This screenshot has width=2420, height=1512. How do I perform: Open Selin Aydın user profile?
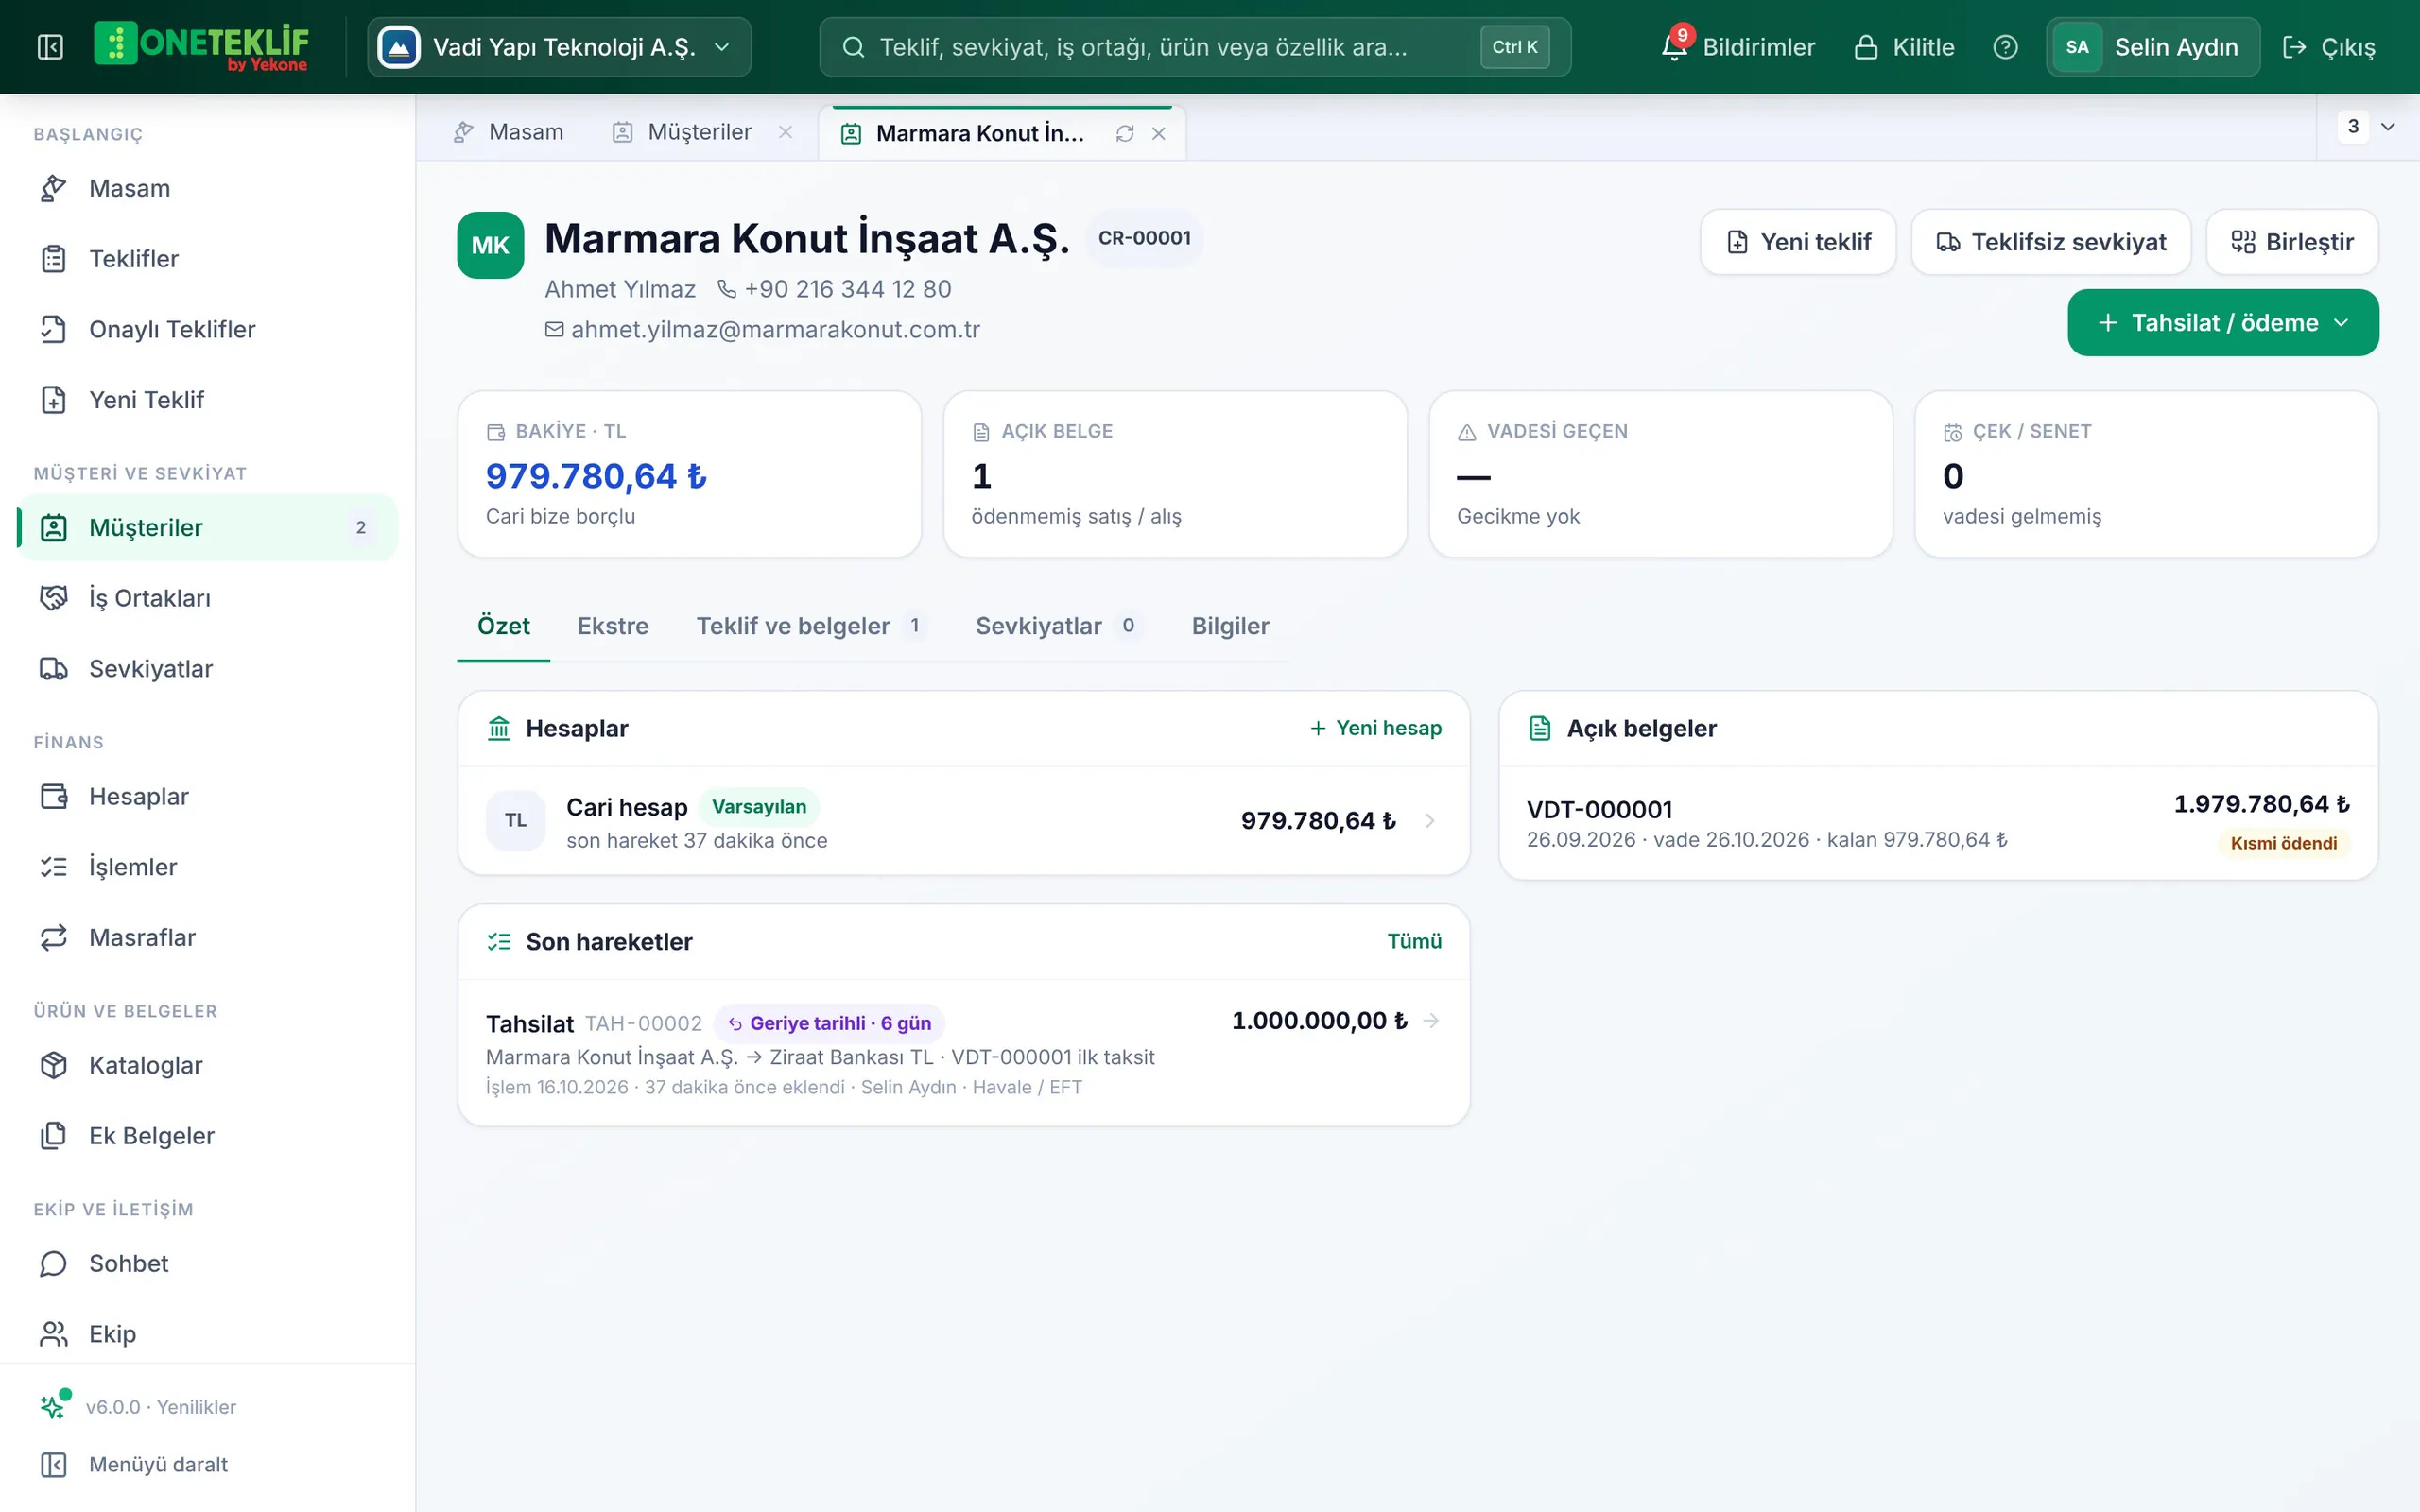pos(2152,47)
